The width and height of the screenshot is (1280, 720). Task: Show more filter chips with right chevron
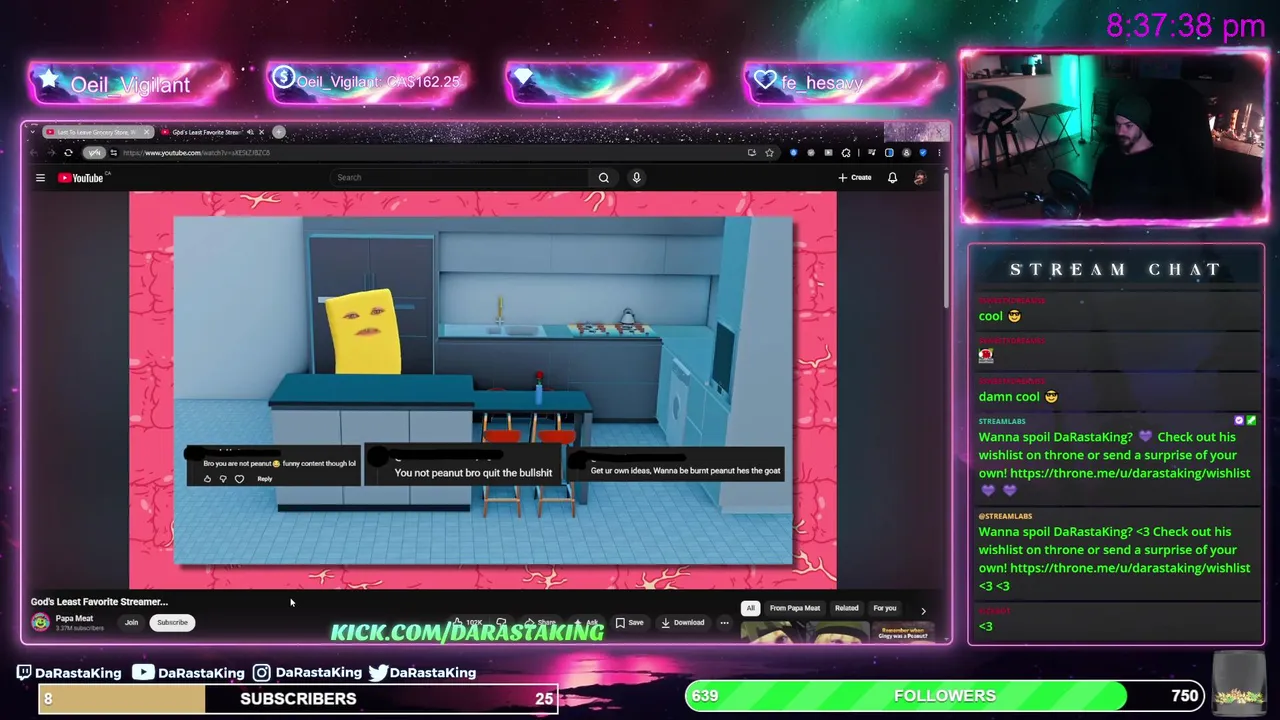923,611
